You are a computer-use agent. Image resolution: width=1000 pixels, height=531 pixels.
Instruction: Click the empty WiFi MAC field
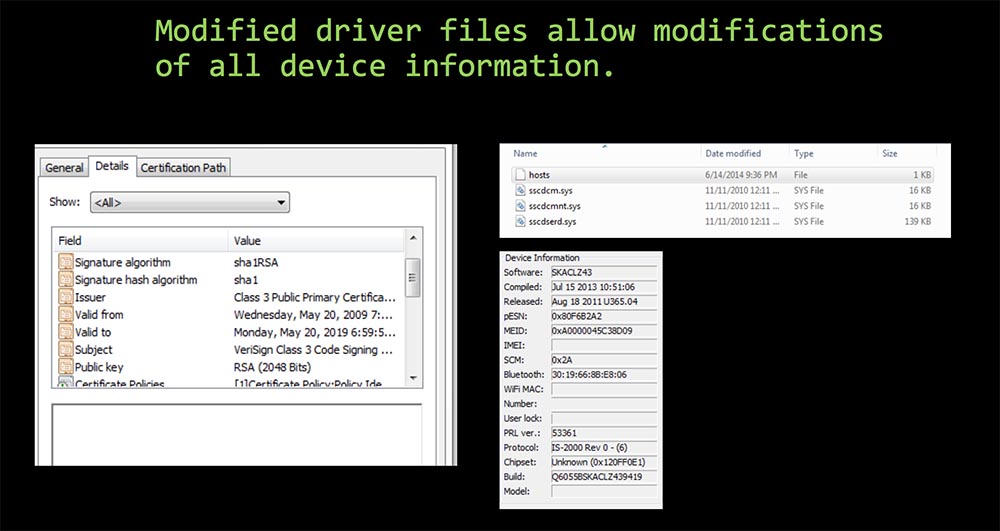(603, 389)
